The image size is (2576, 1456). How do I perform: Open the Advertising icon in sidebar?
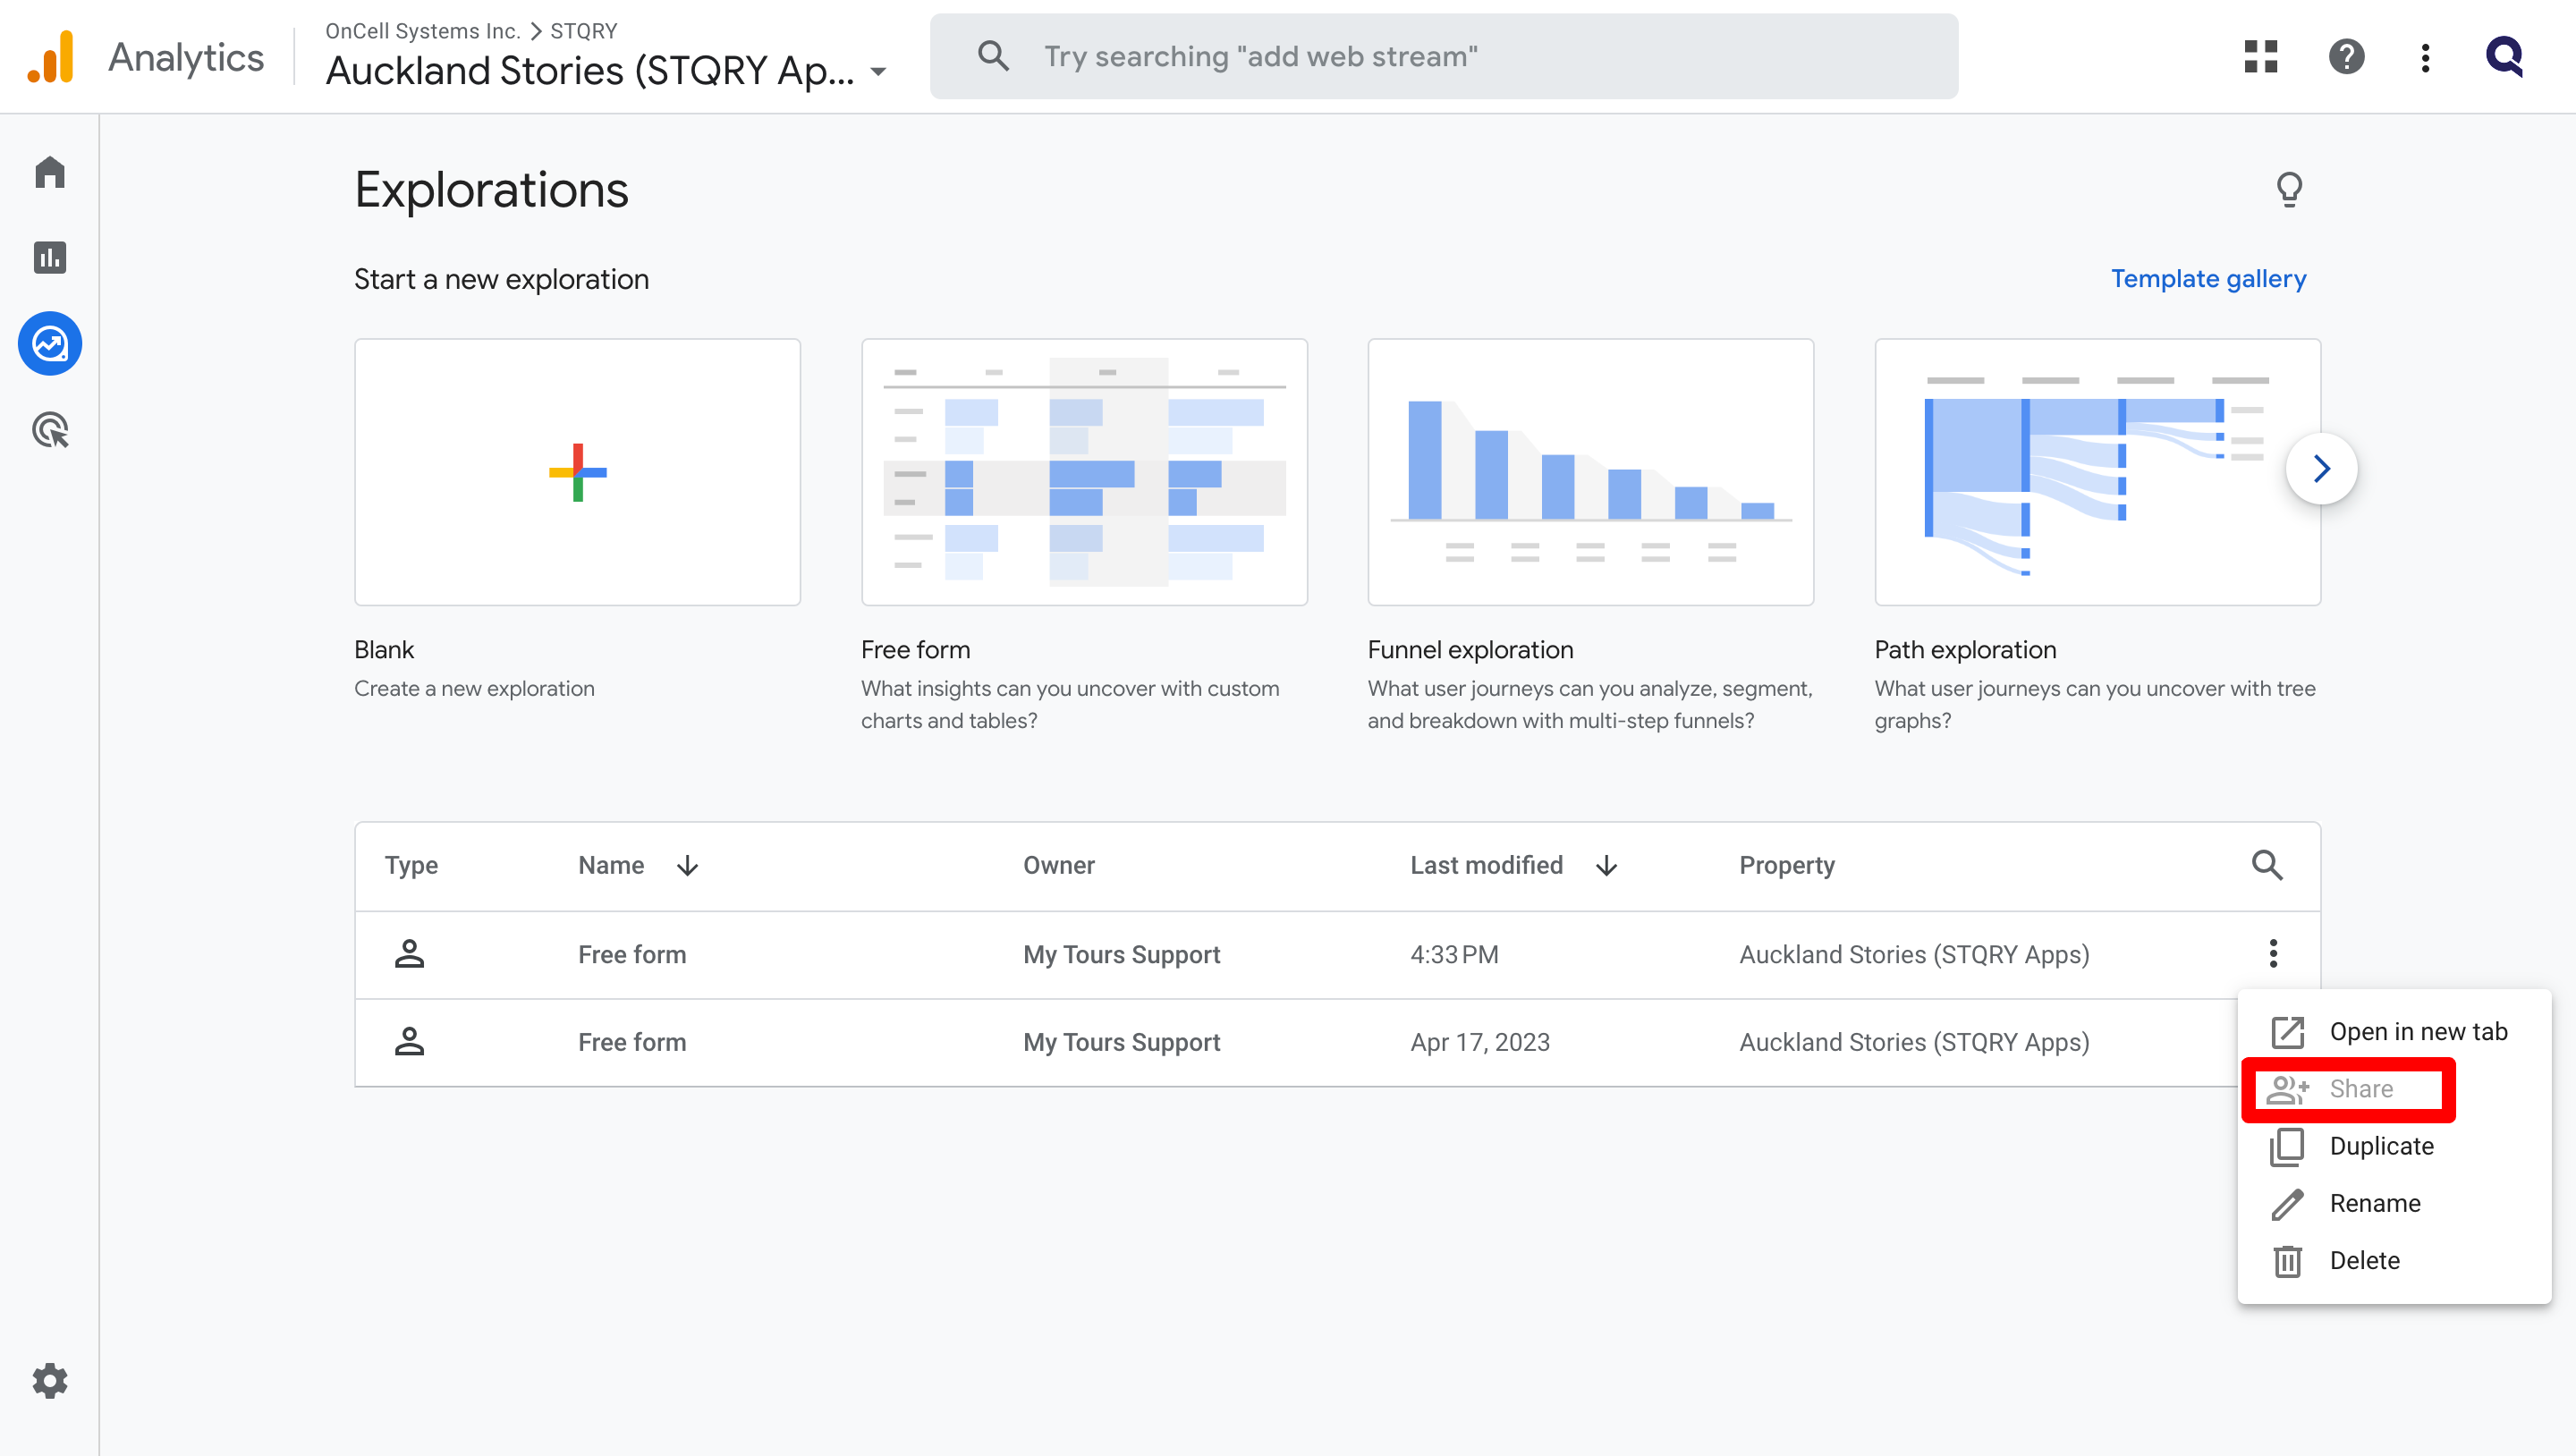tap(49, 430)
